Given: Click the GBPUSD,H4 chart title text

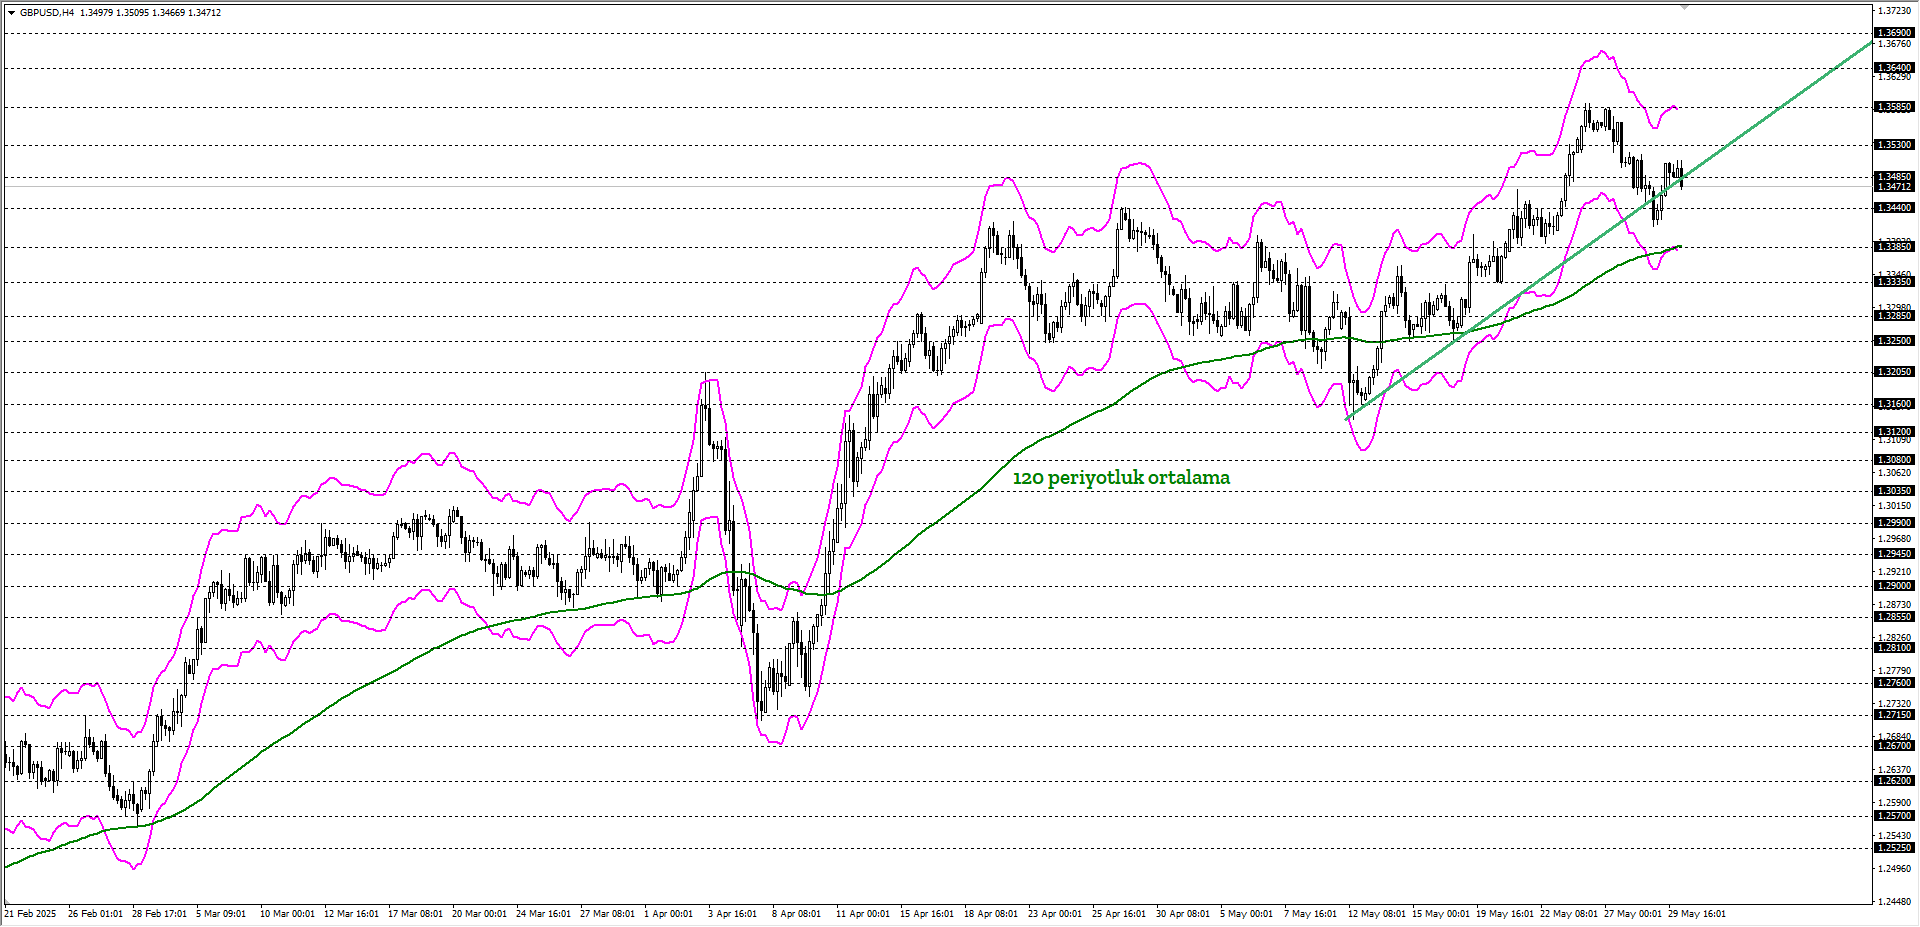Looking at the screenshot, I should (x=47, y=13).
